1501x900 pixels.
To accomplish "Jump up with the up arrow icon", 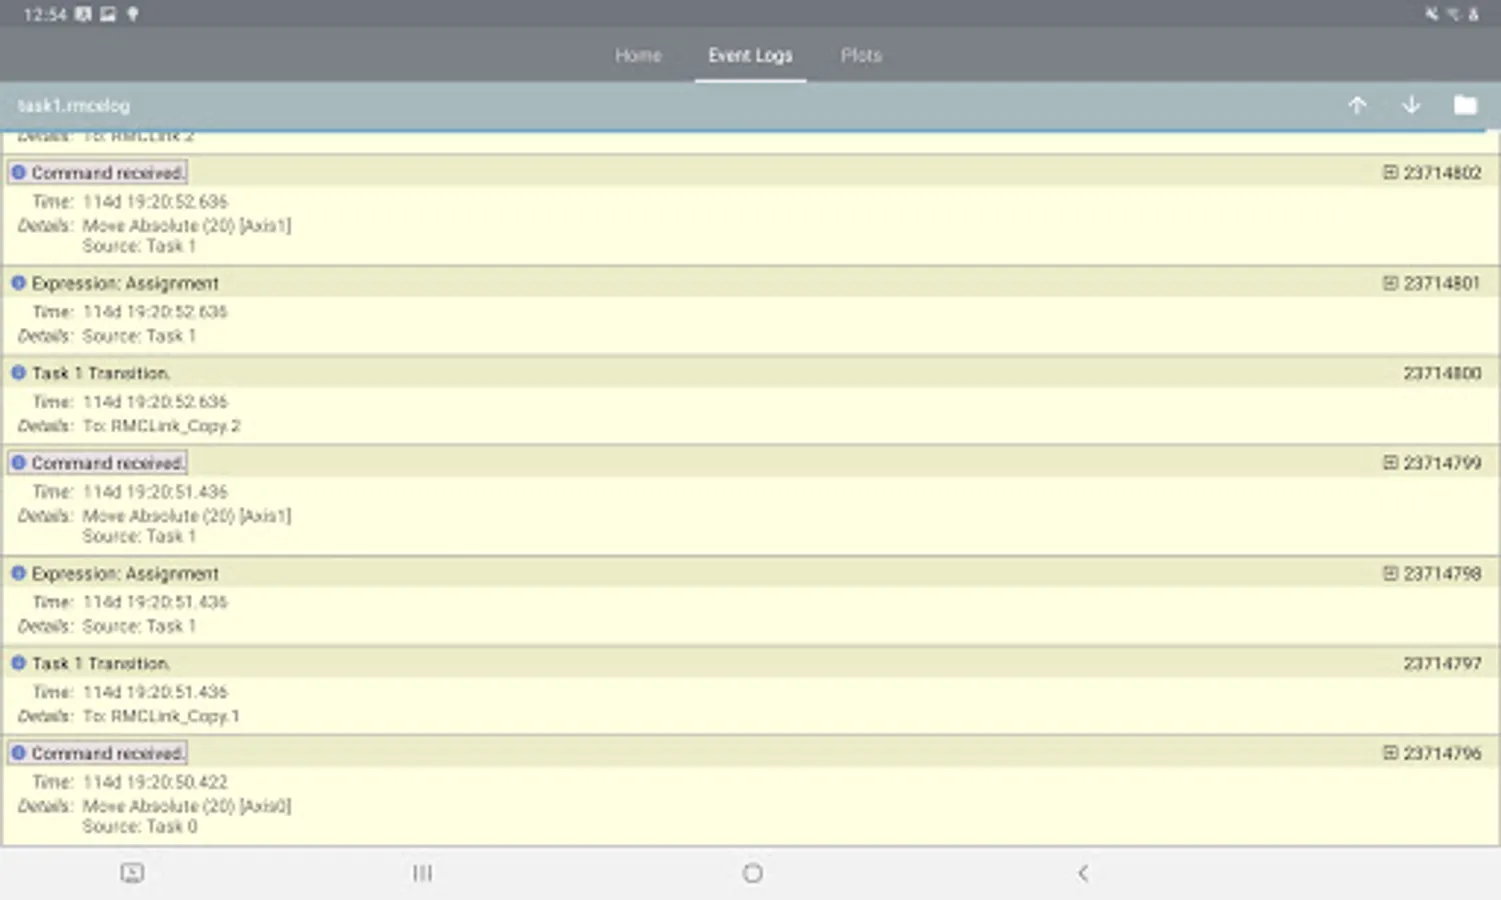I will [x=1357, y=105].
